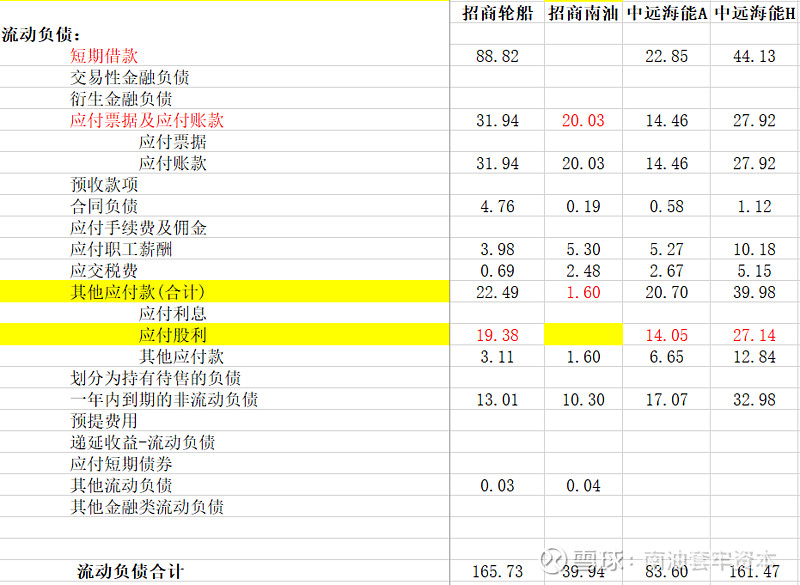Select the indented 应付账款 sub-row label
This screenshot has height=585, width=800.
pyautogui.click(x=172, y=163)
